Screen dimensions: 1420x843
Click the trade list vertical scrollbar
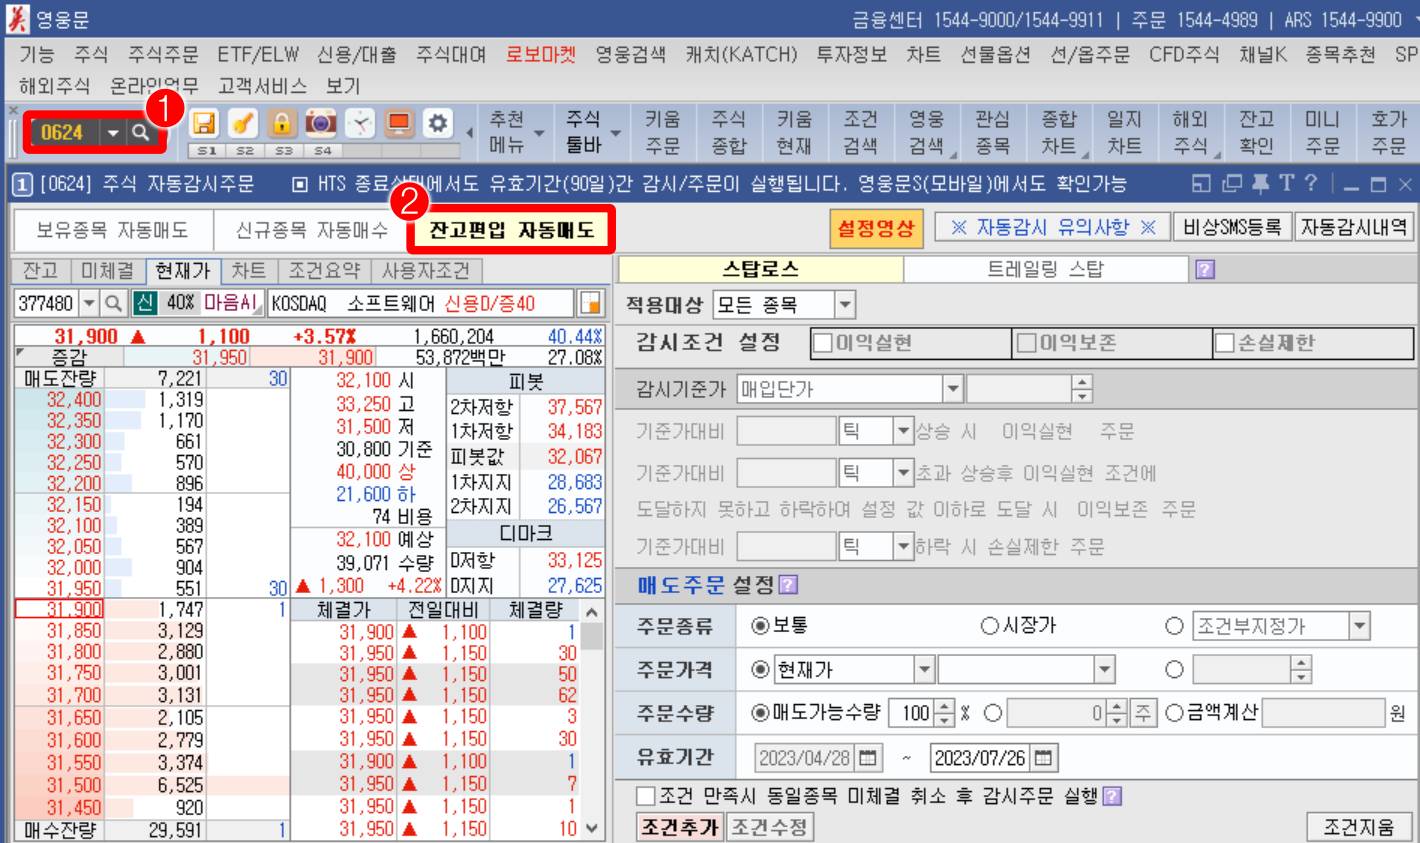(x=593, y=720)
